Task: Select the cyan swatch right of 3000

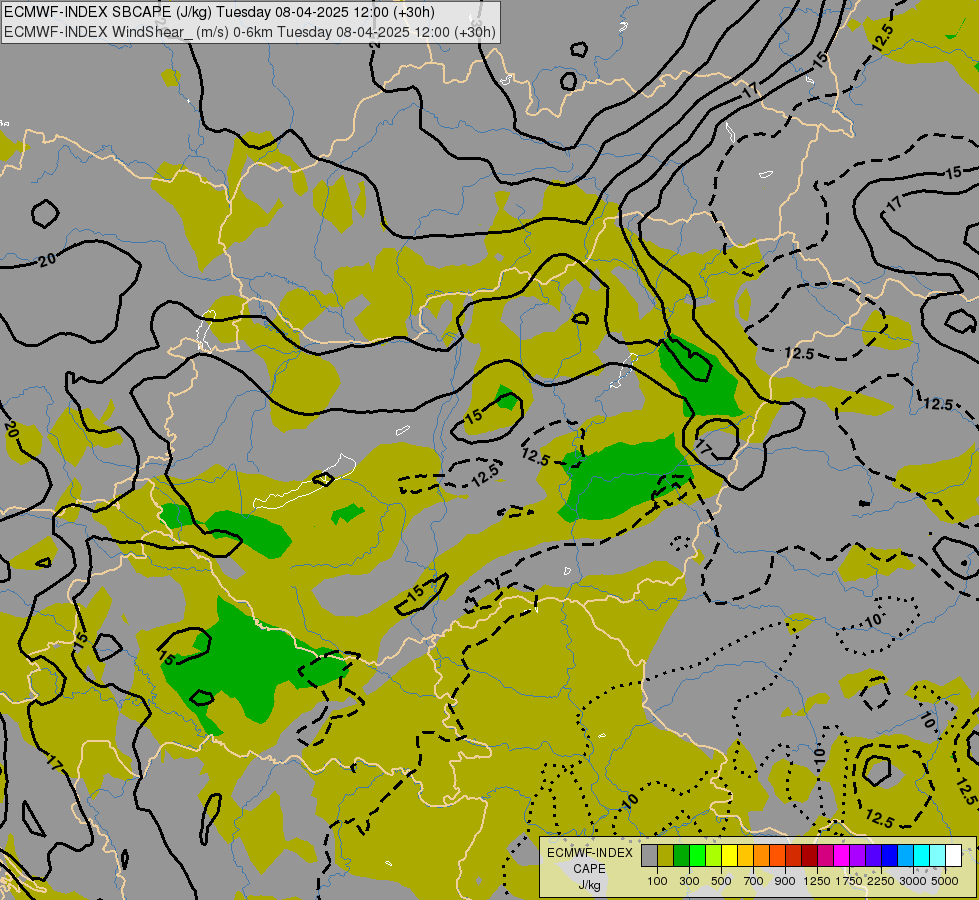Action: [x=922, y=856]
